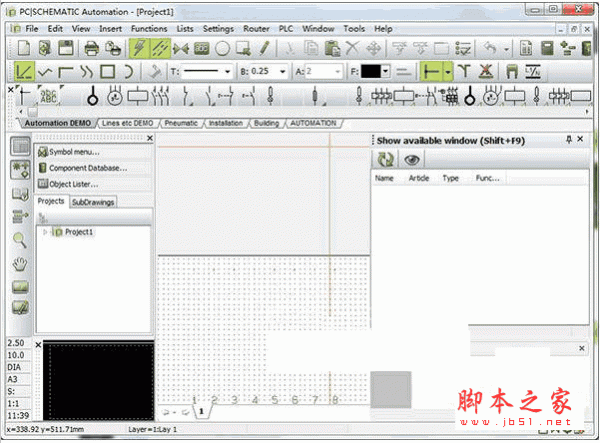Open the F color dropdown arrow
The width and height of the screenshot is (600, 443).
386,72
